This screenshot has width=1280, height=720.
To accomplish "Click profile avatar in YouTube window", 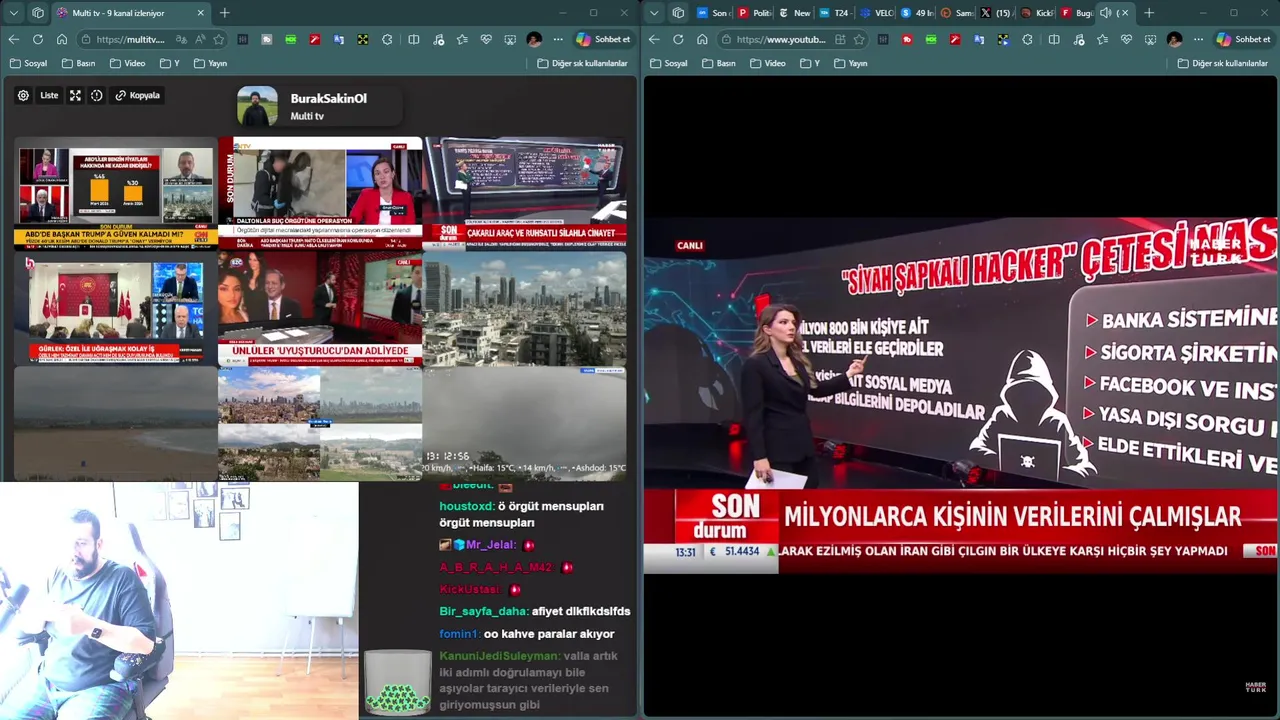I will point(1174,39).
